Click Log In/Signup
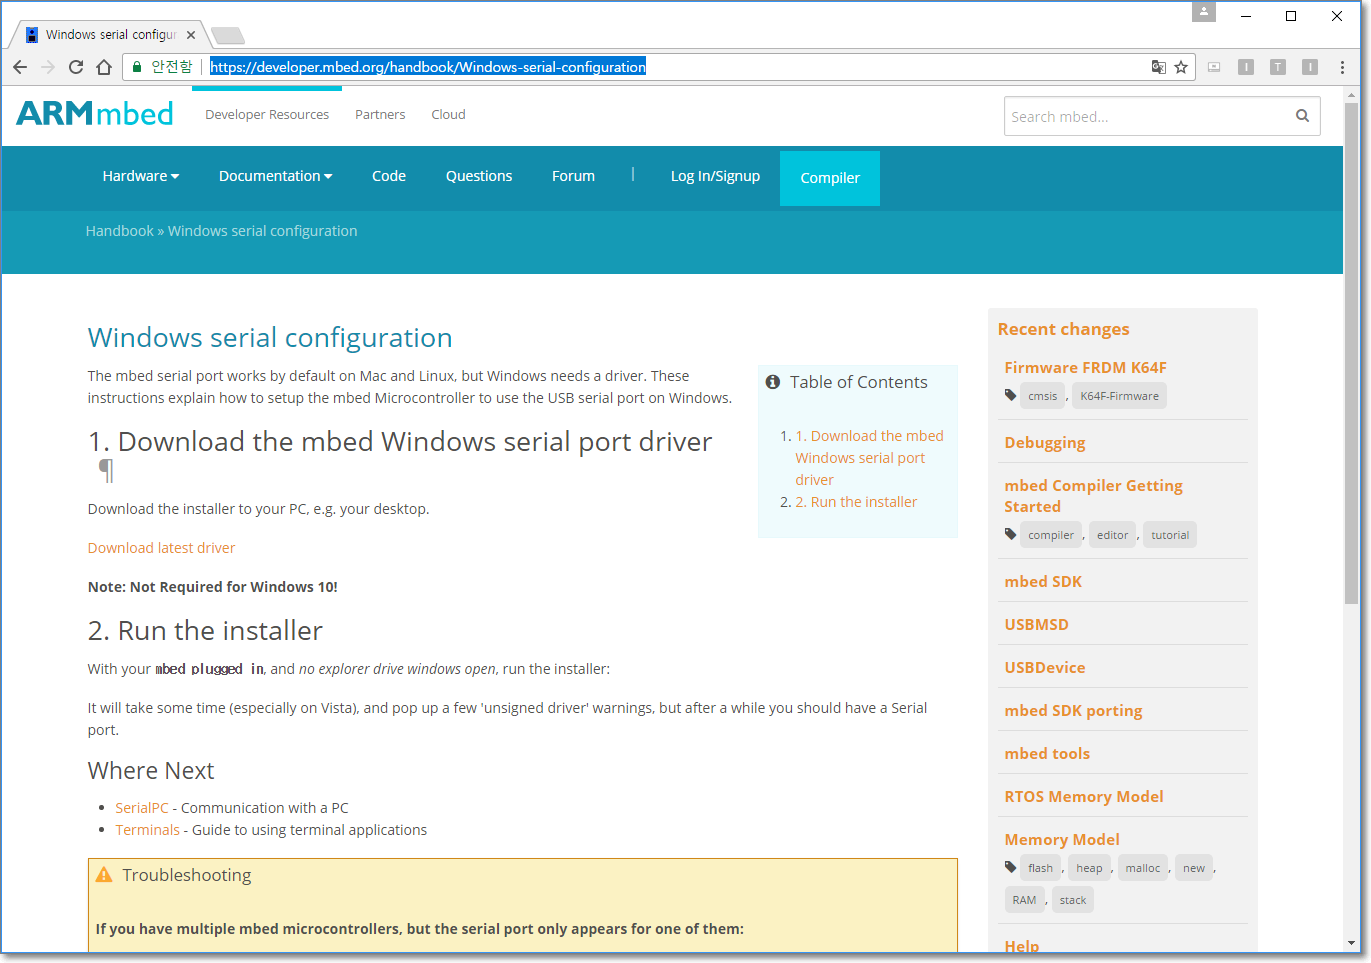Image resolution: width=1371 pixels, height=963 pixels. [x=715, y=176]
